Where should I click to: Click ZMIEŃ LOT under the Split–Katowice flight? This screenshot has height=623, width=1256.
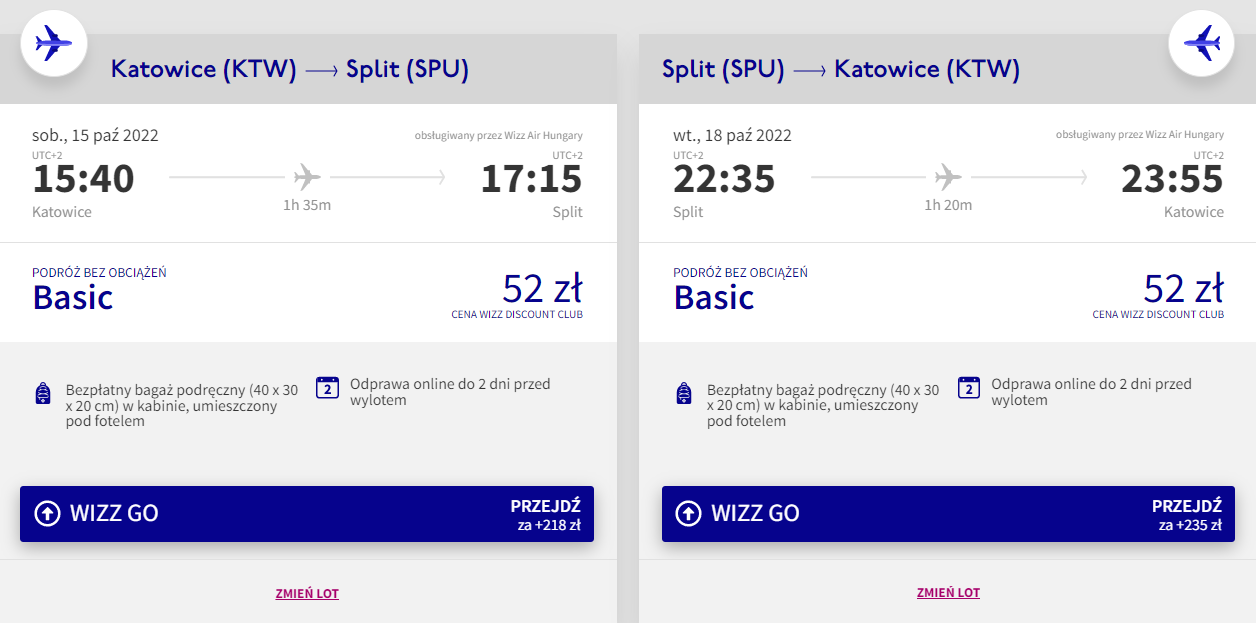pos(948,593)
